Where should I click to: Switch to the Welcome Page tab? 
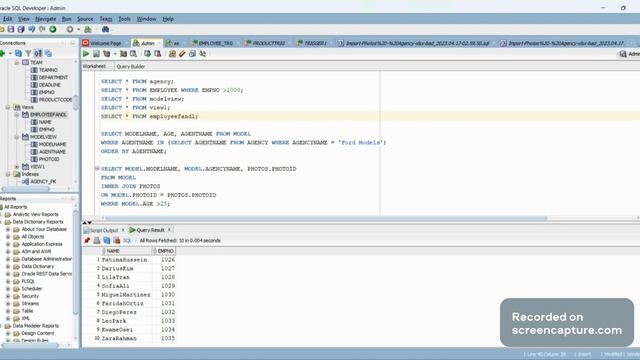click(105, 43)
